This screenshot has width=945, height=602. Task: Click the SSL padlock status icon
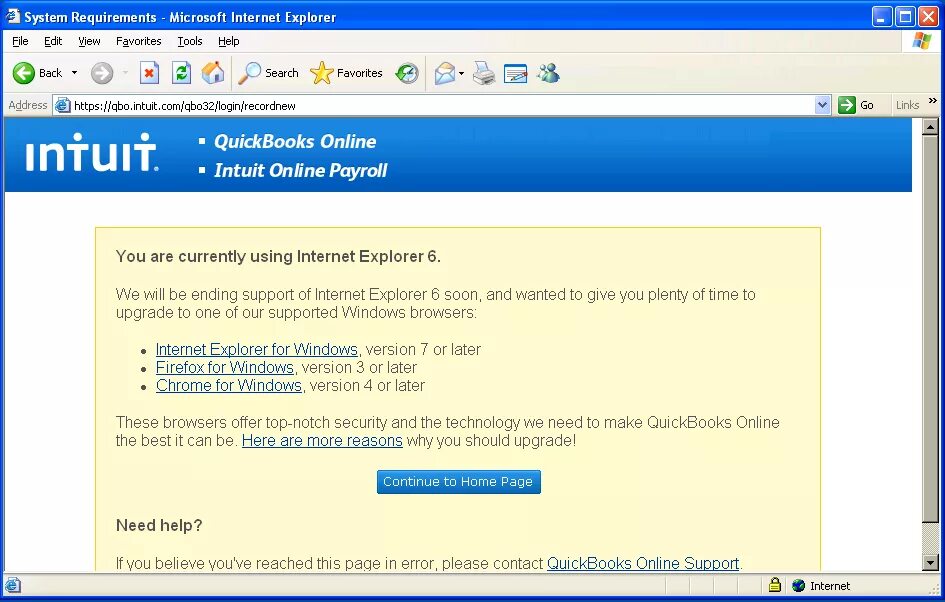(x=774, y=585)
